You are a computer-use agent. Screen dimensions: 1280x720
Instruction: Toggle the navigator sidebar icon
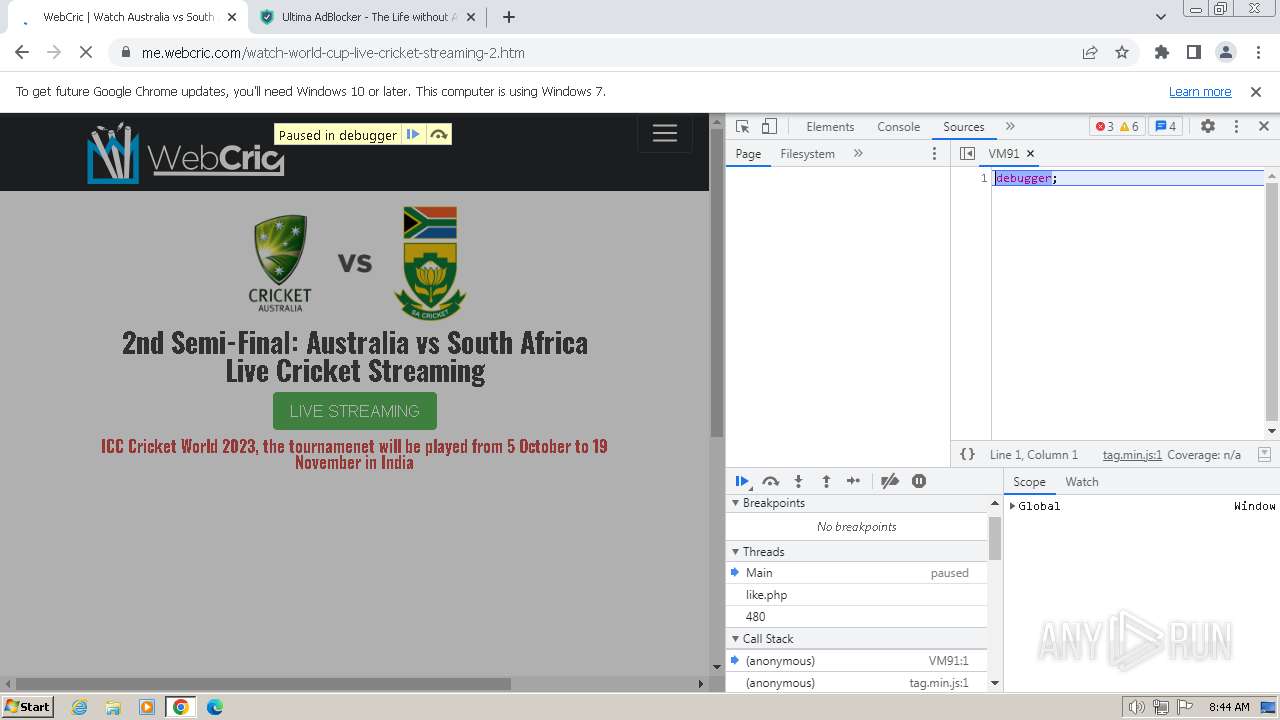pyautogui.click(x=967, y=153)
